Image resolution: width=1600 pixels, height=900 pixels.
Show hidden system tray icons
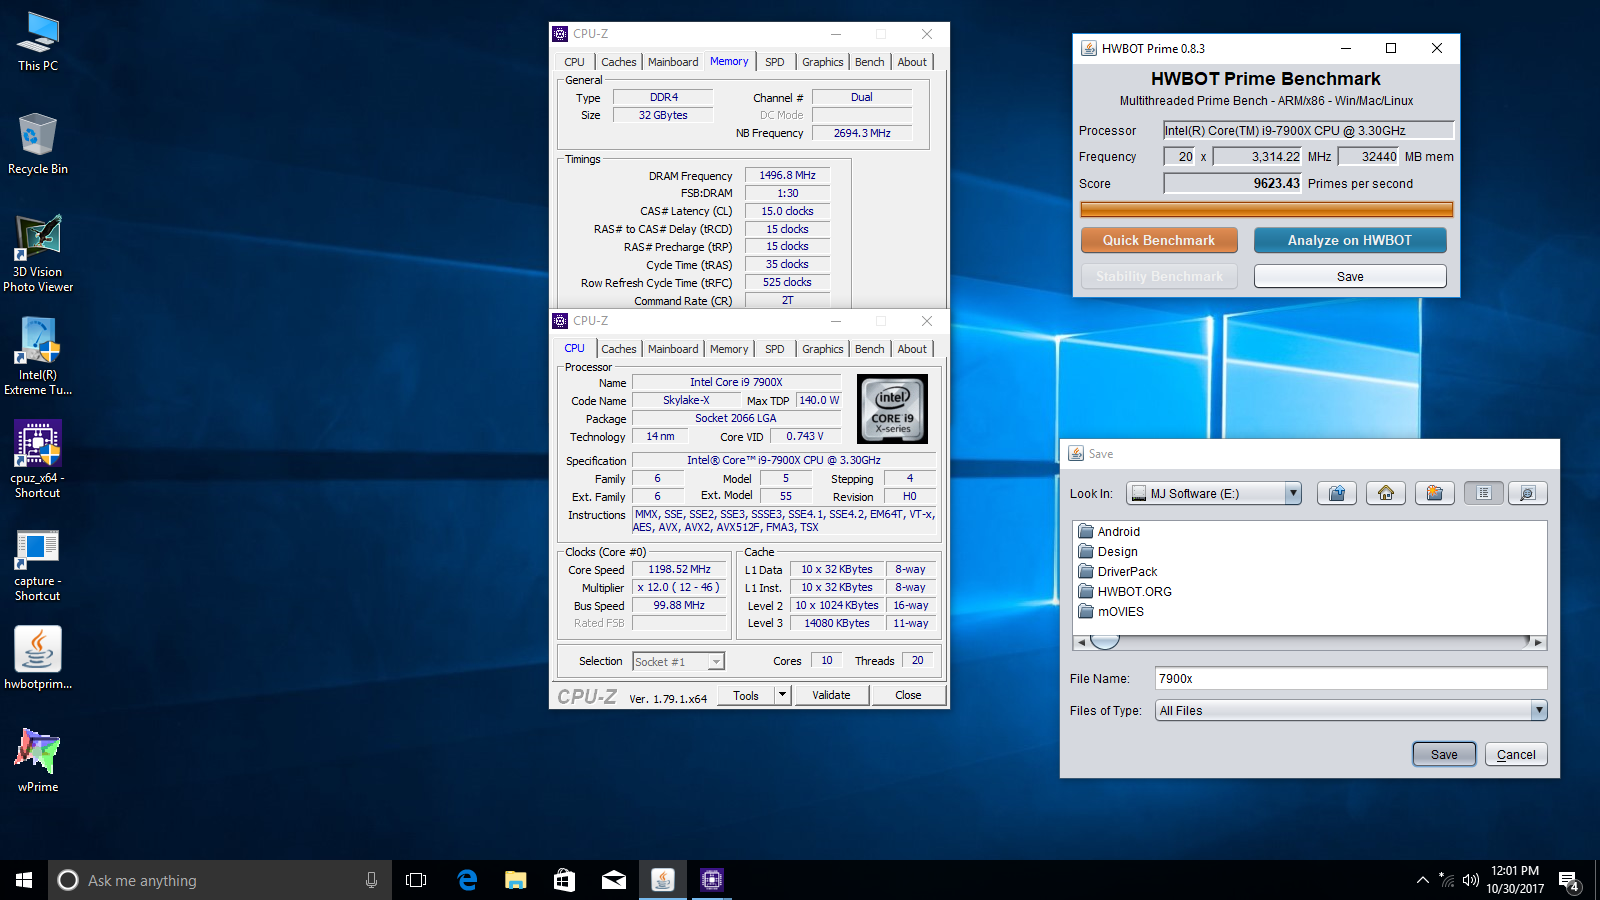(x=1422, y=880)
